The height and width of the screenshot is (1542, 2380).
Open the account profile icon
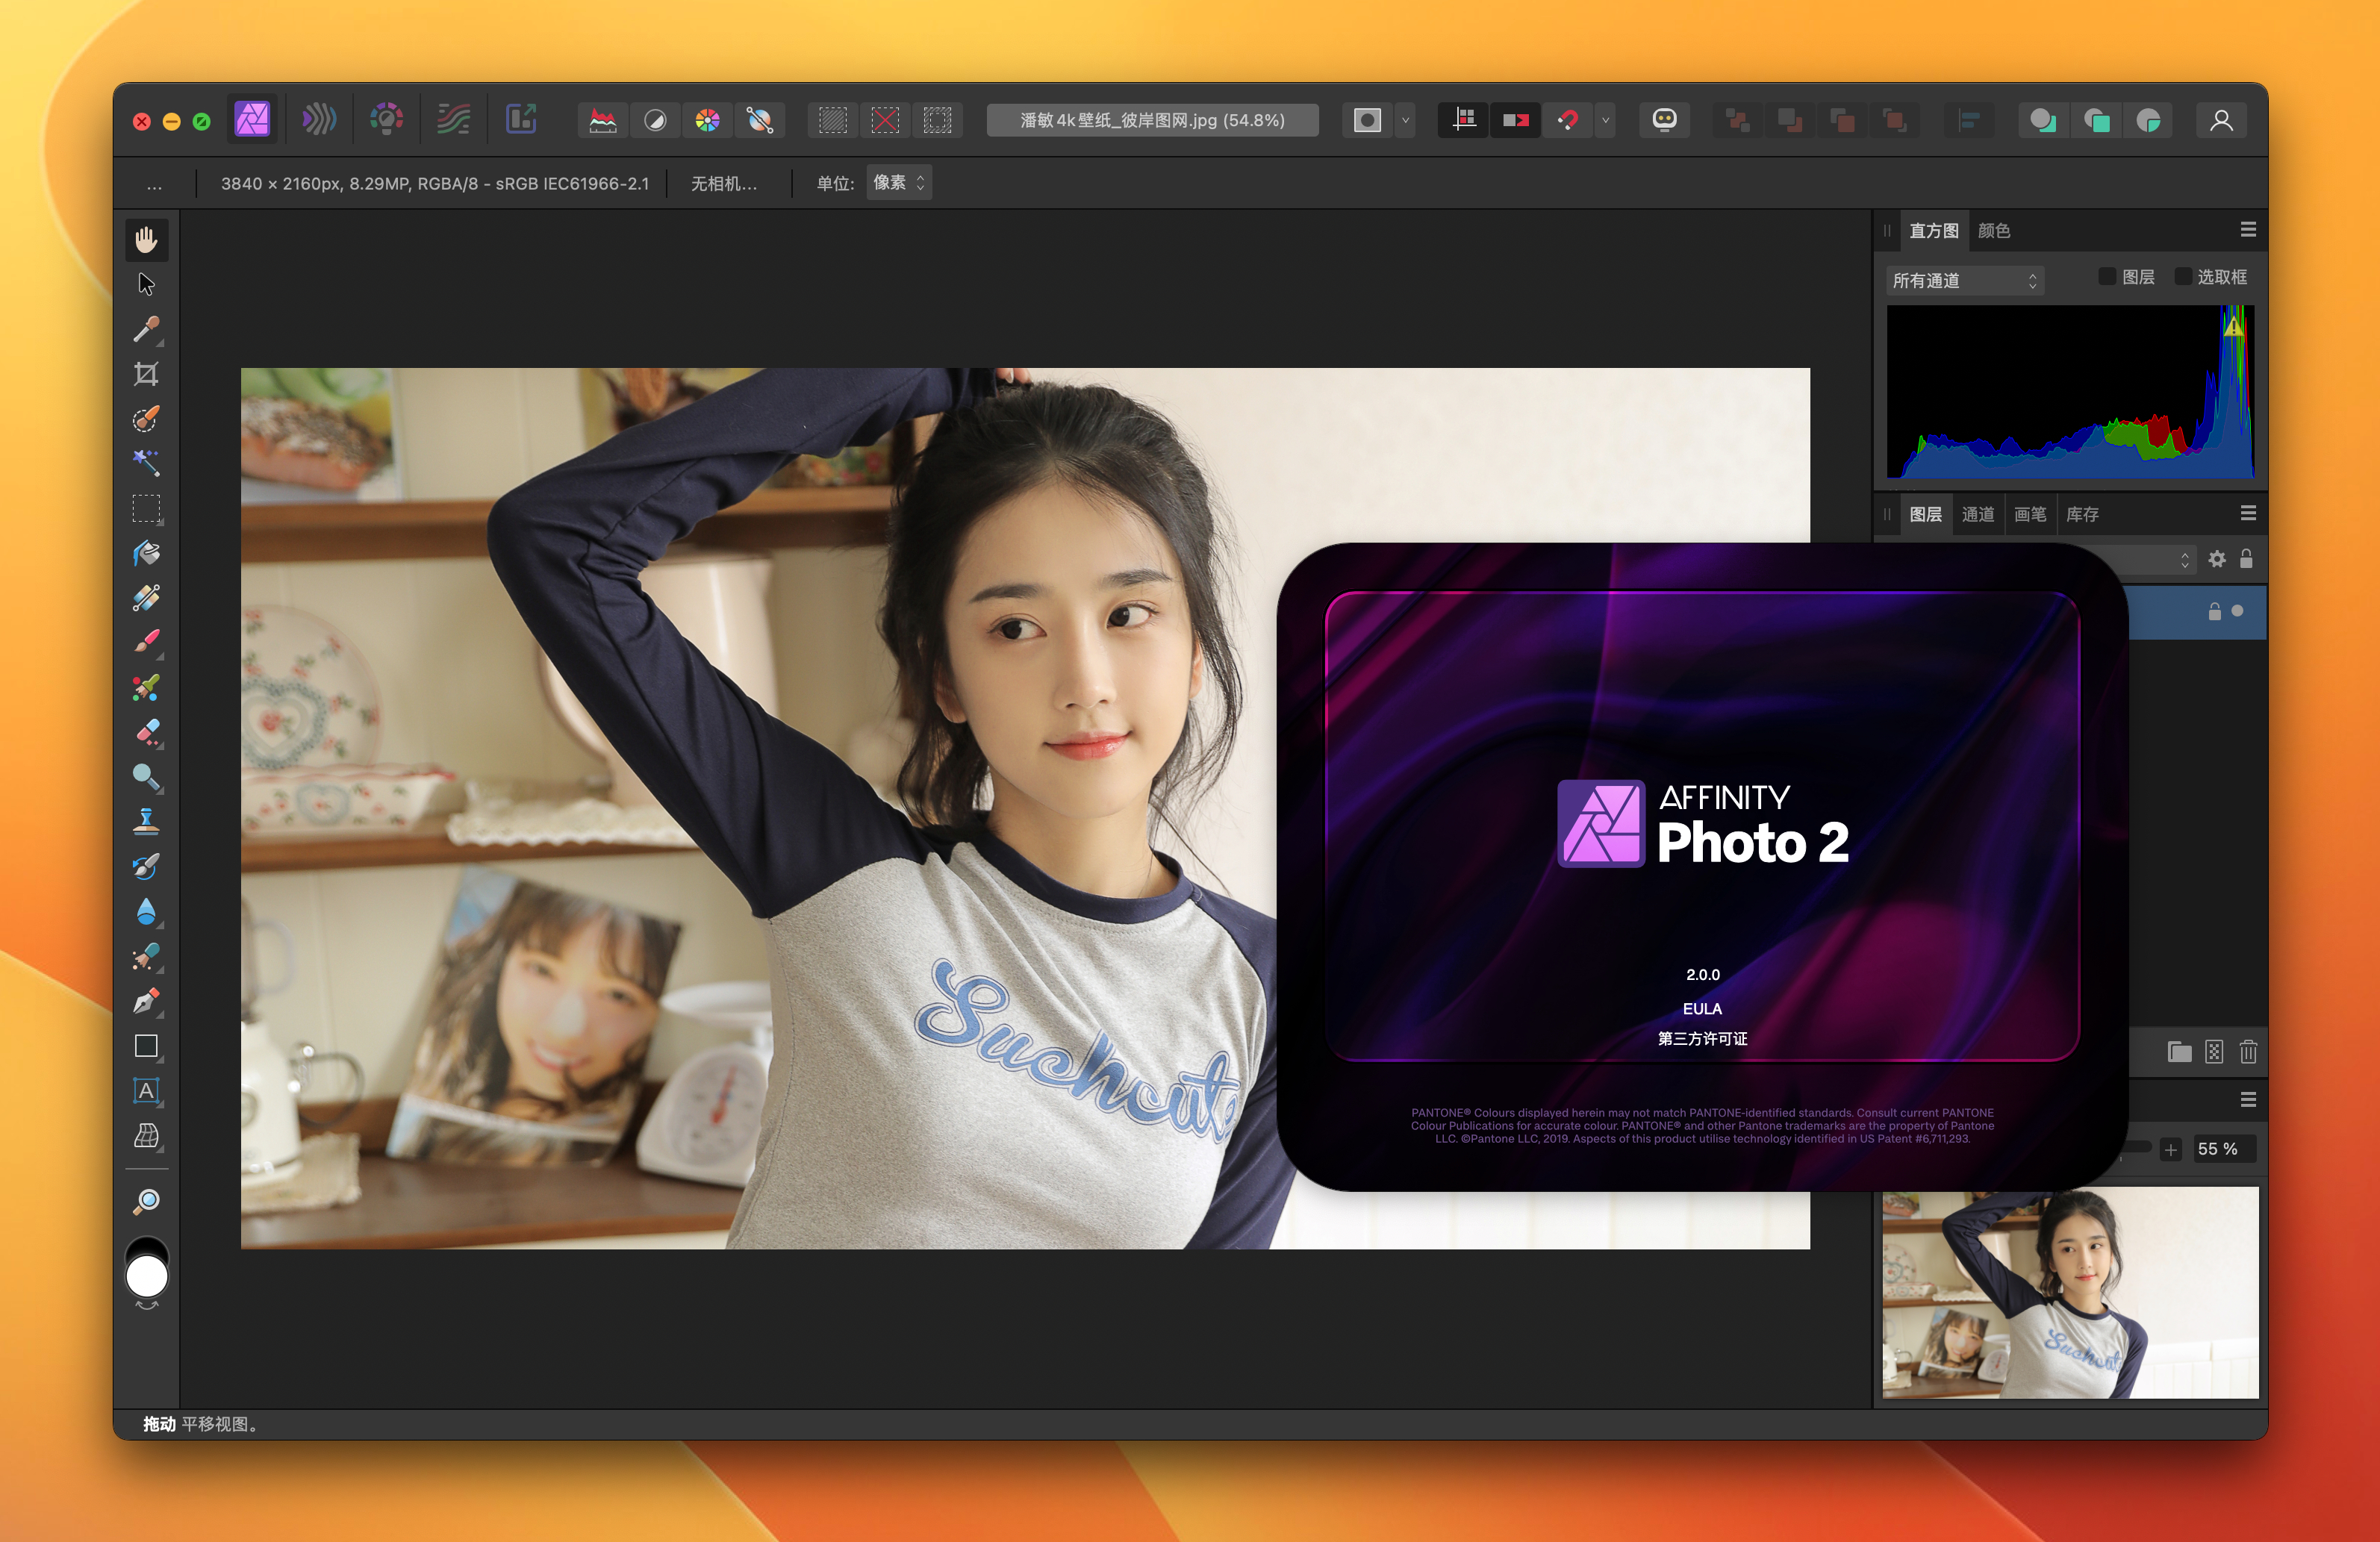[x=2221, y=121]
